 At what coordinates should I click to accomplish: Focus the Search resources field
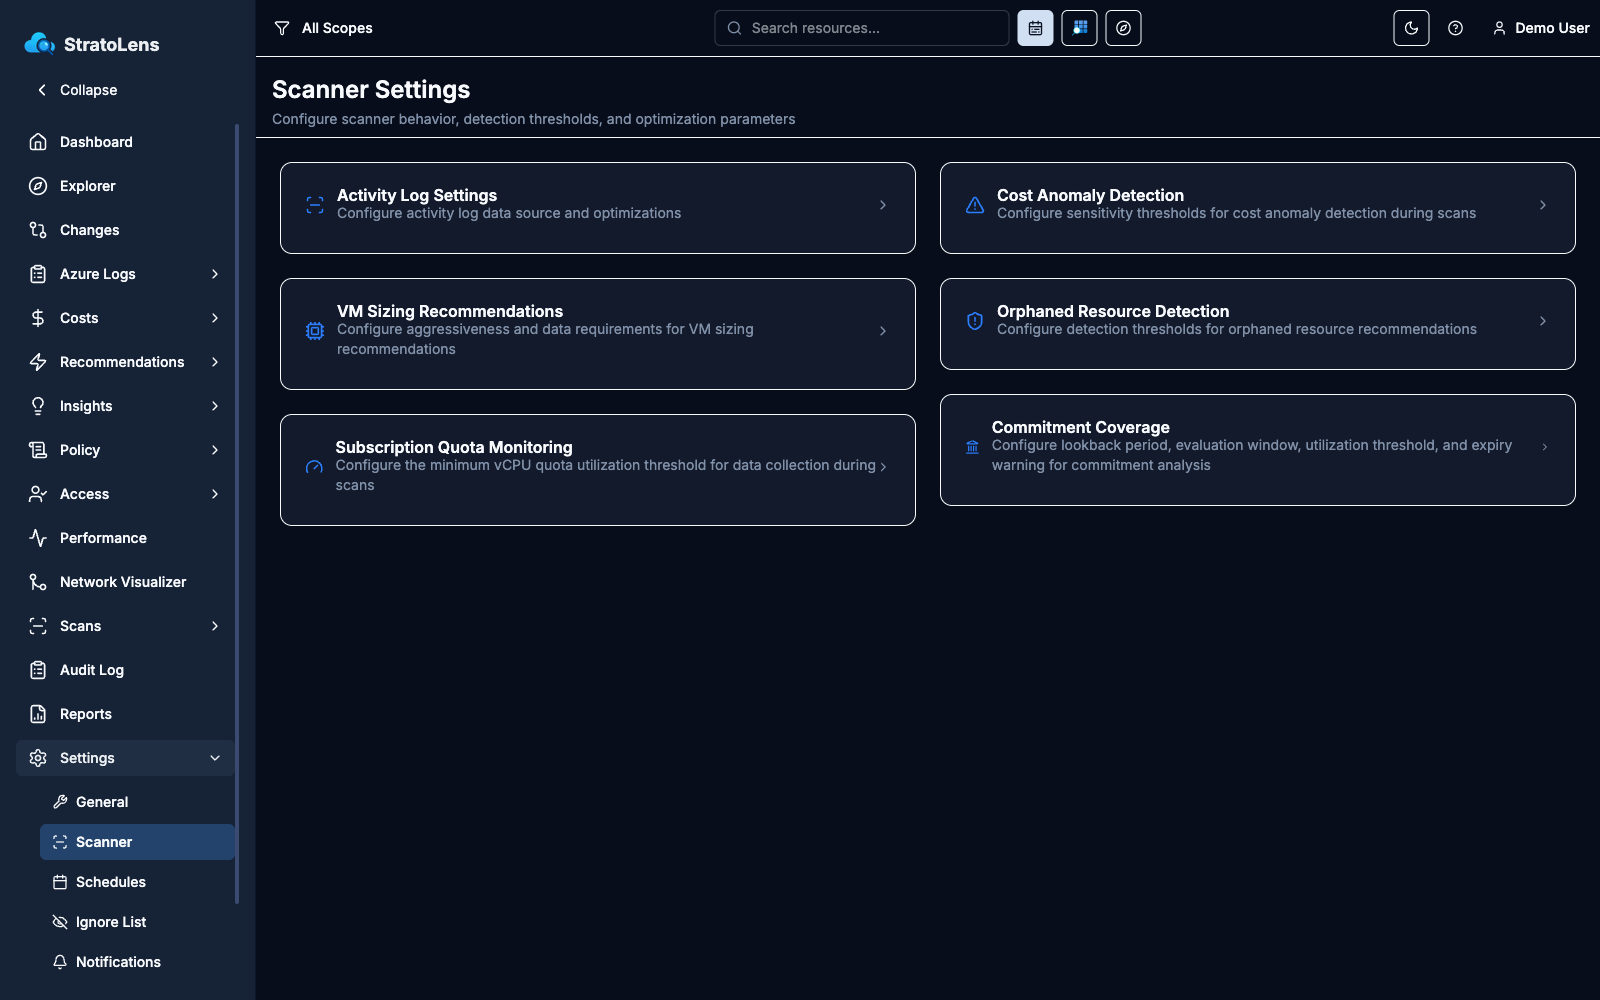tap(862, 28)
